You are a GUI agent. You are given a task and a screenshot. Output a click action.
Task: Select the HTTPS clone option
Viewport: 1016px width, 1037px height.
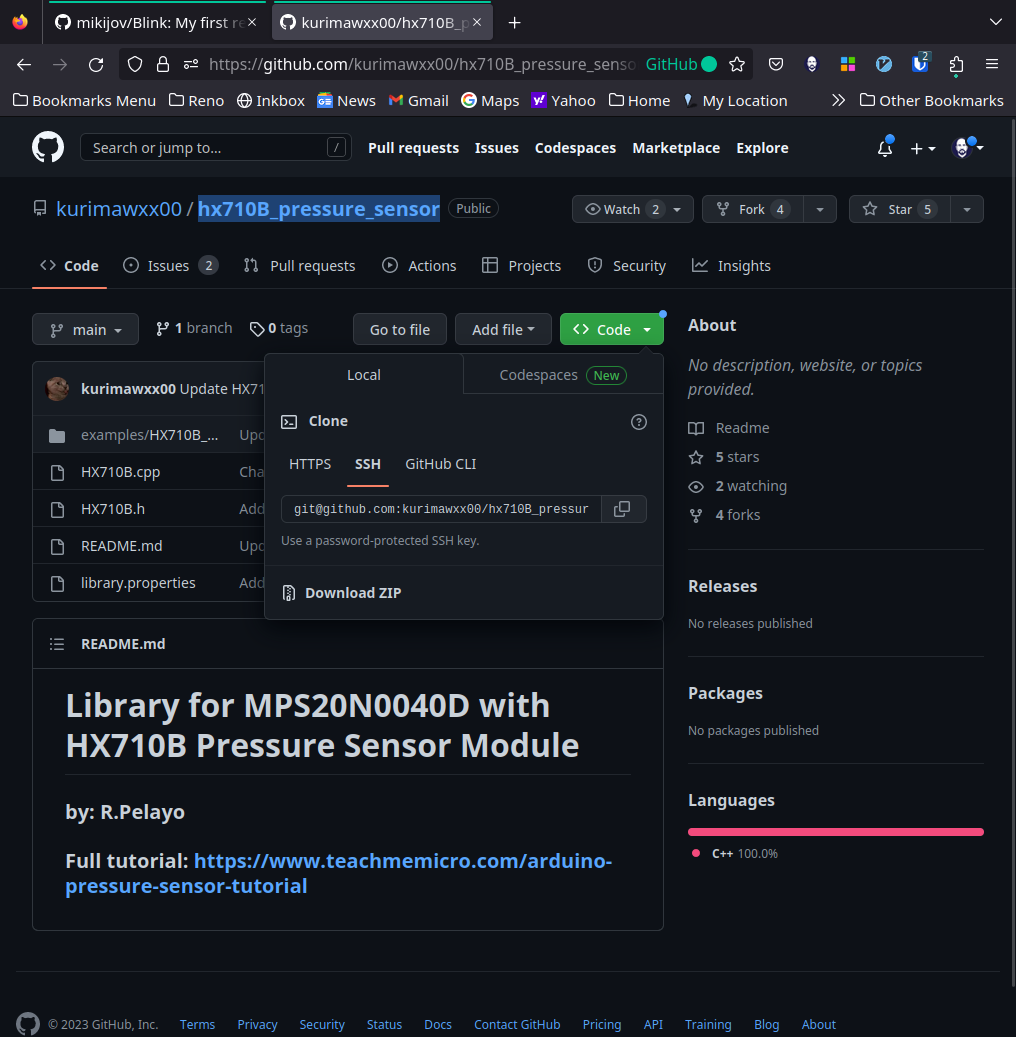[x=310, y=464]
